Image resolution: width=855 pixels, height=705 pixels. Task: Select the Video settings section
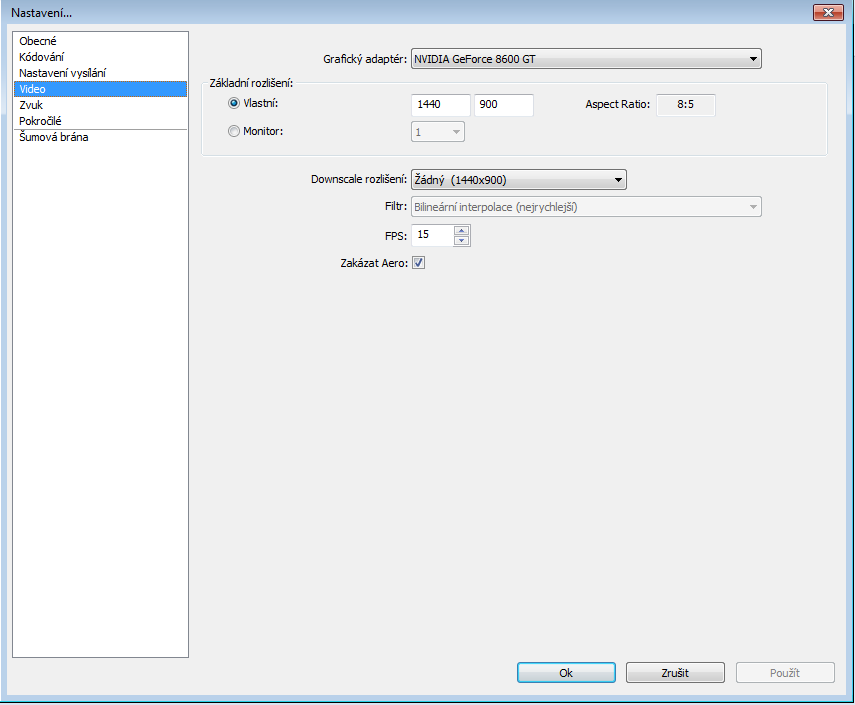click(x=100, y=89)
